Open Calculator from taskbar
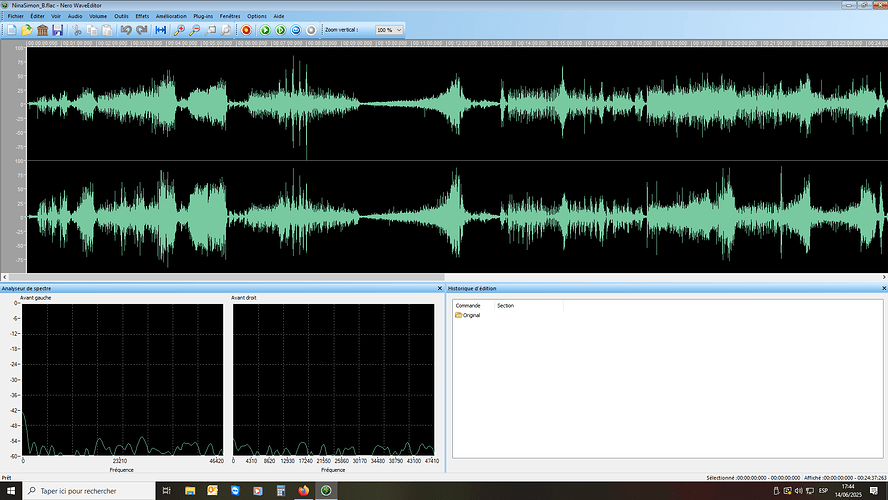888x500 pixels. tap(281, 491)
